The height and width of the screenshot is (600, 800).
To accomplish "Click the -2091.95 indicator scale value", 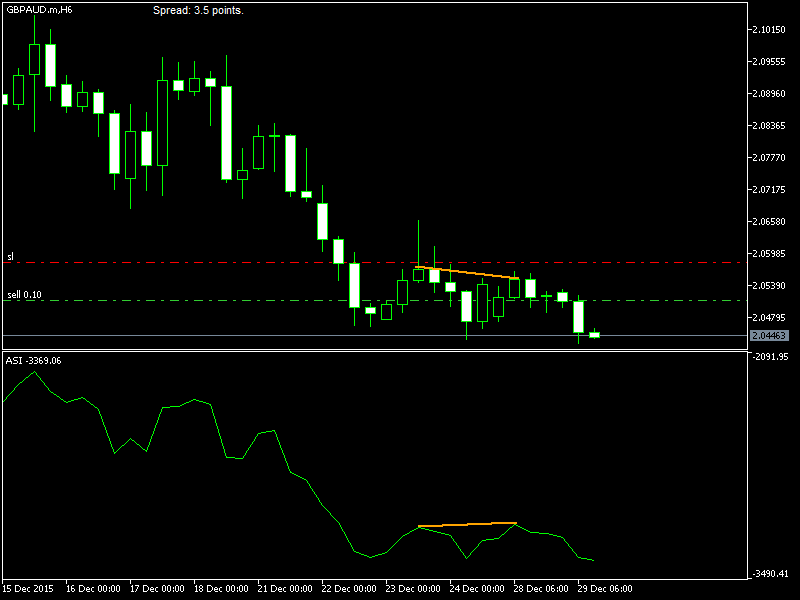I will click(x=770, y=357).
